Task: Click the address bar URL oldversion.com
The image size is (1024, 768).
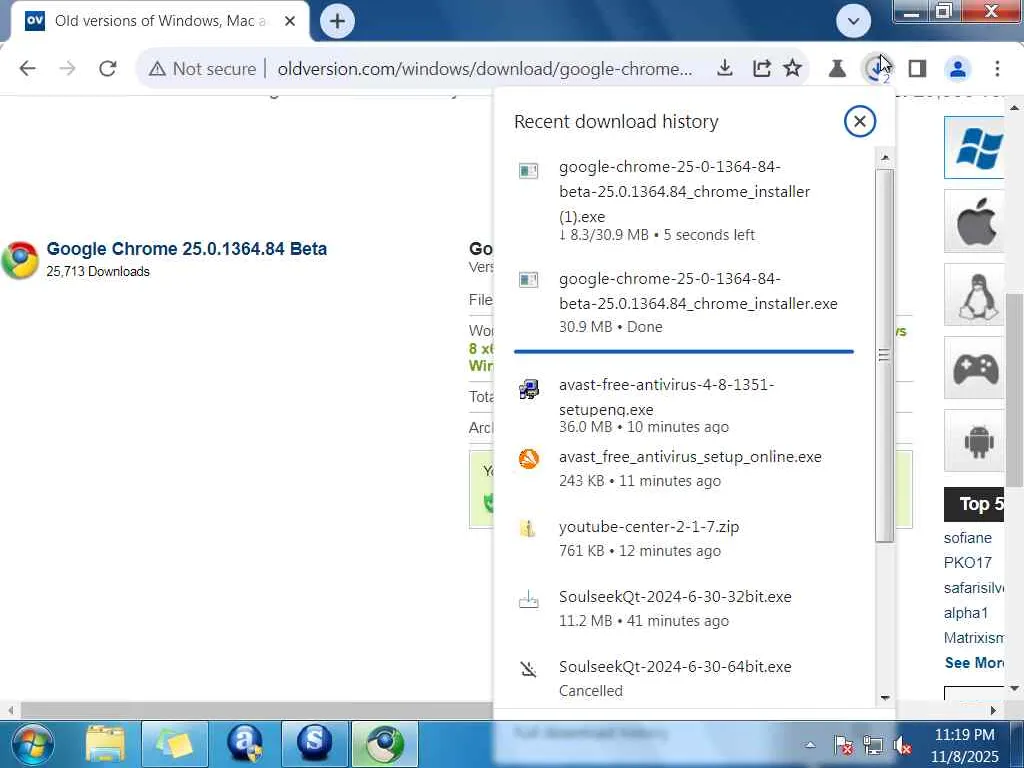Action: [484, 69]
